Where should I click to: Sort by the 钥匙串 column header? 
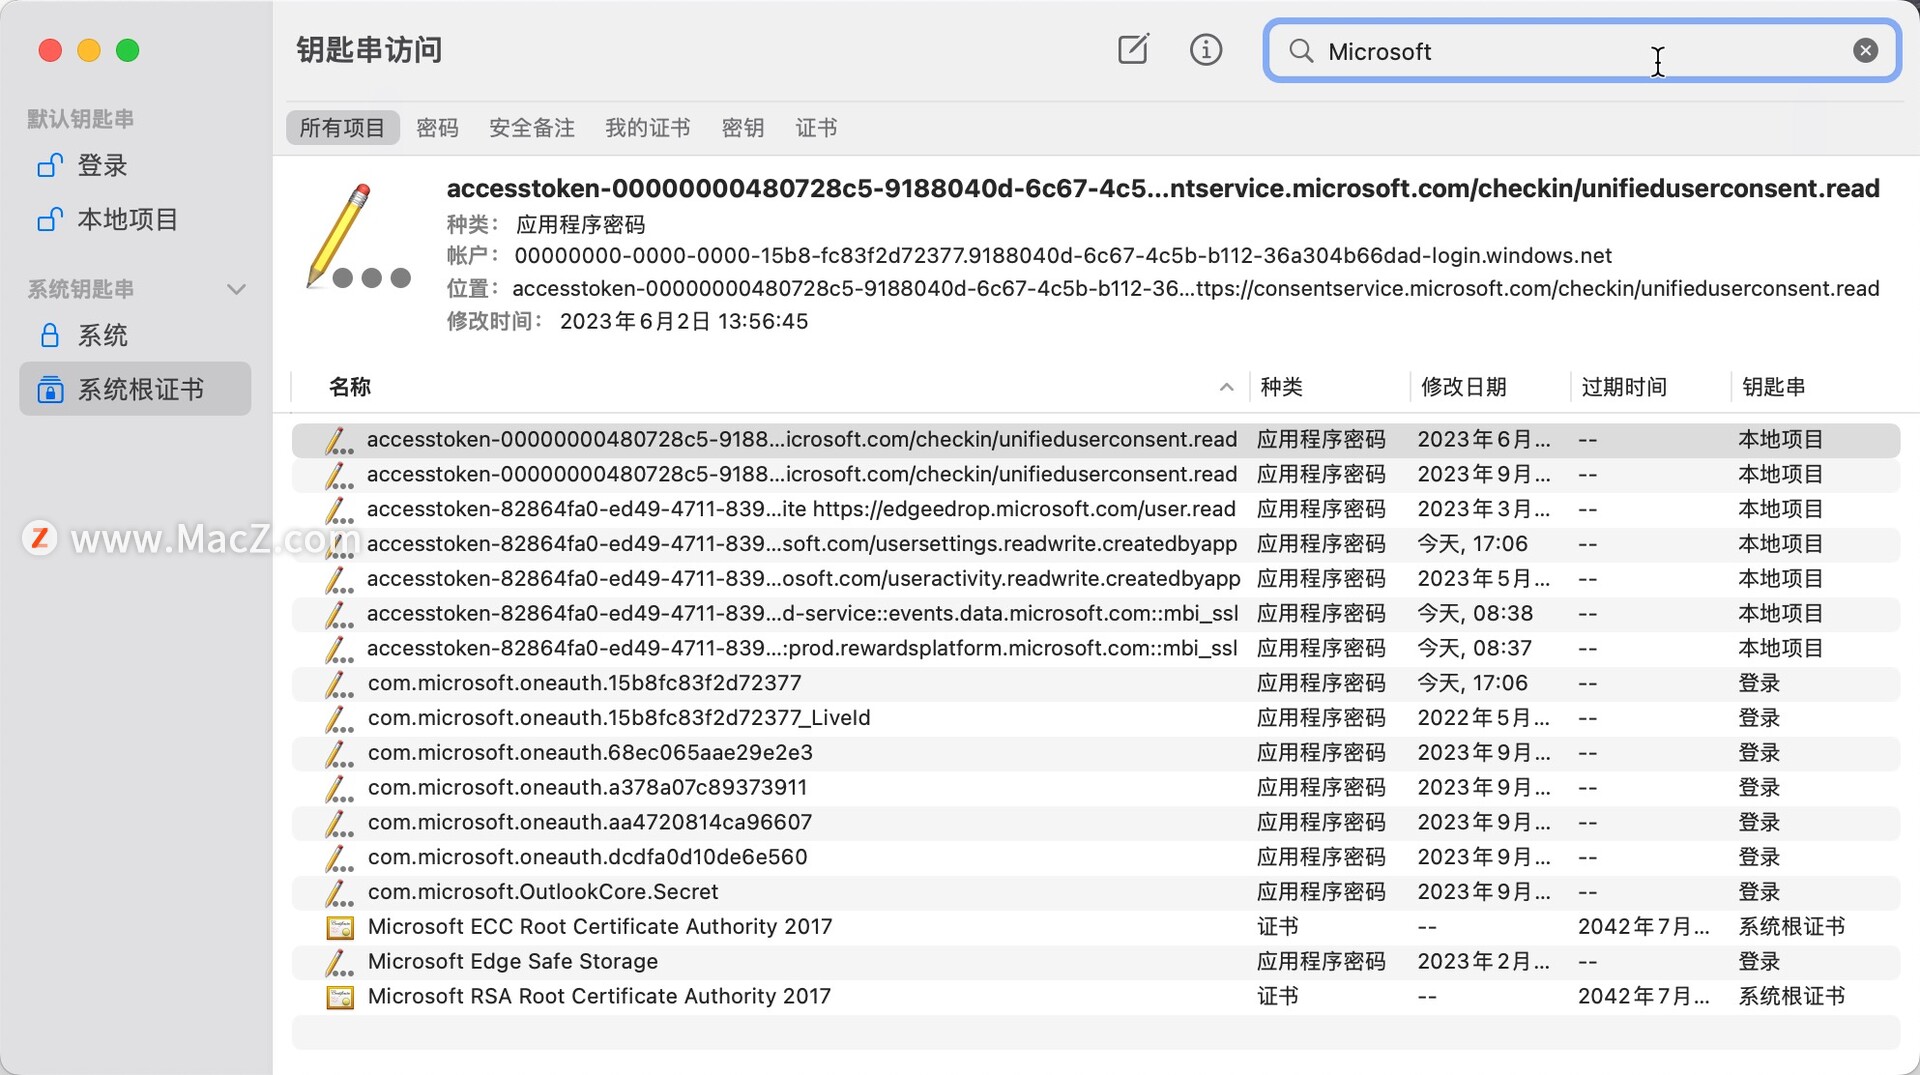tap(1773, 387)
